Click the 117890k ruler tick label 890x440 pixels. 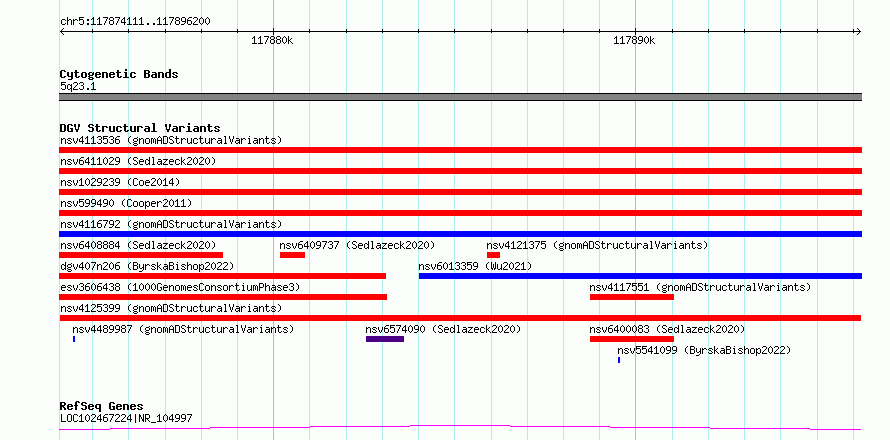coord(635,41)
